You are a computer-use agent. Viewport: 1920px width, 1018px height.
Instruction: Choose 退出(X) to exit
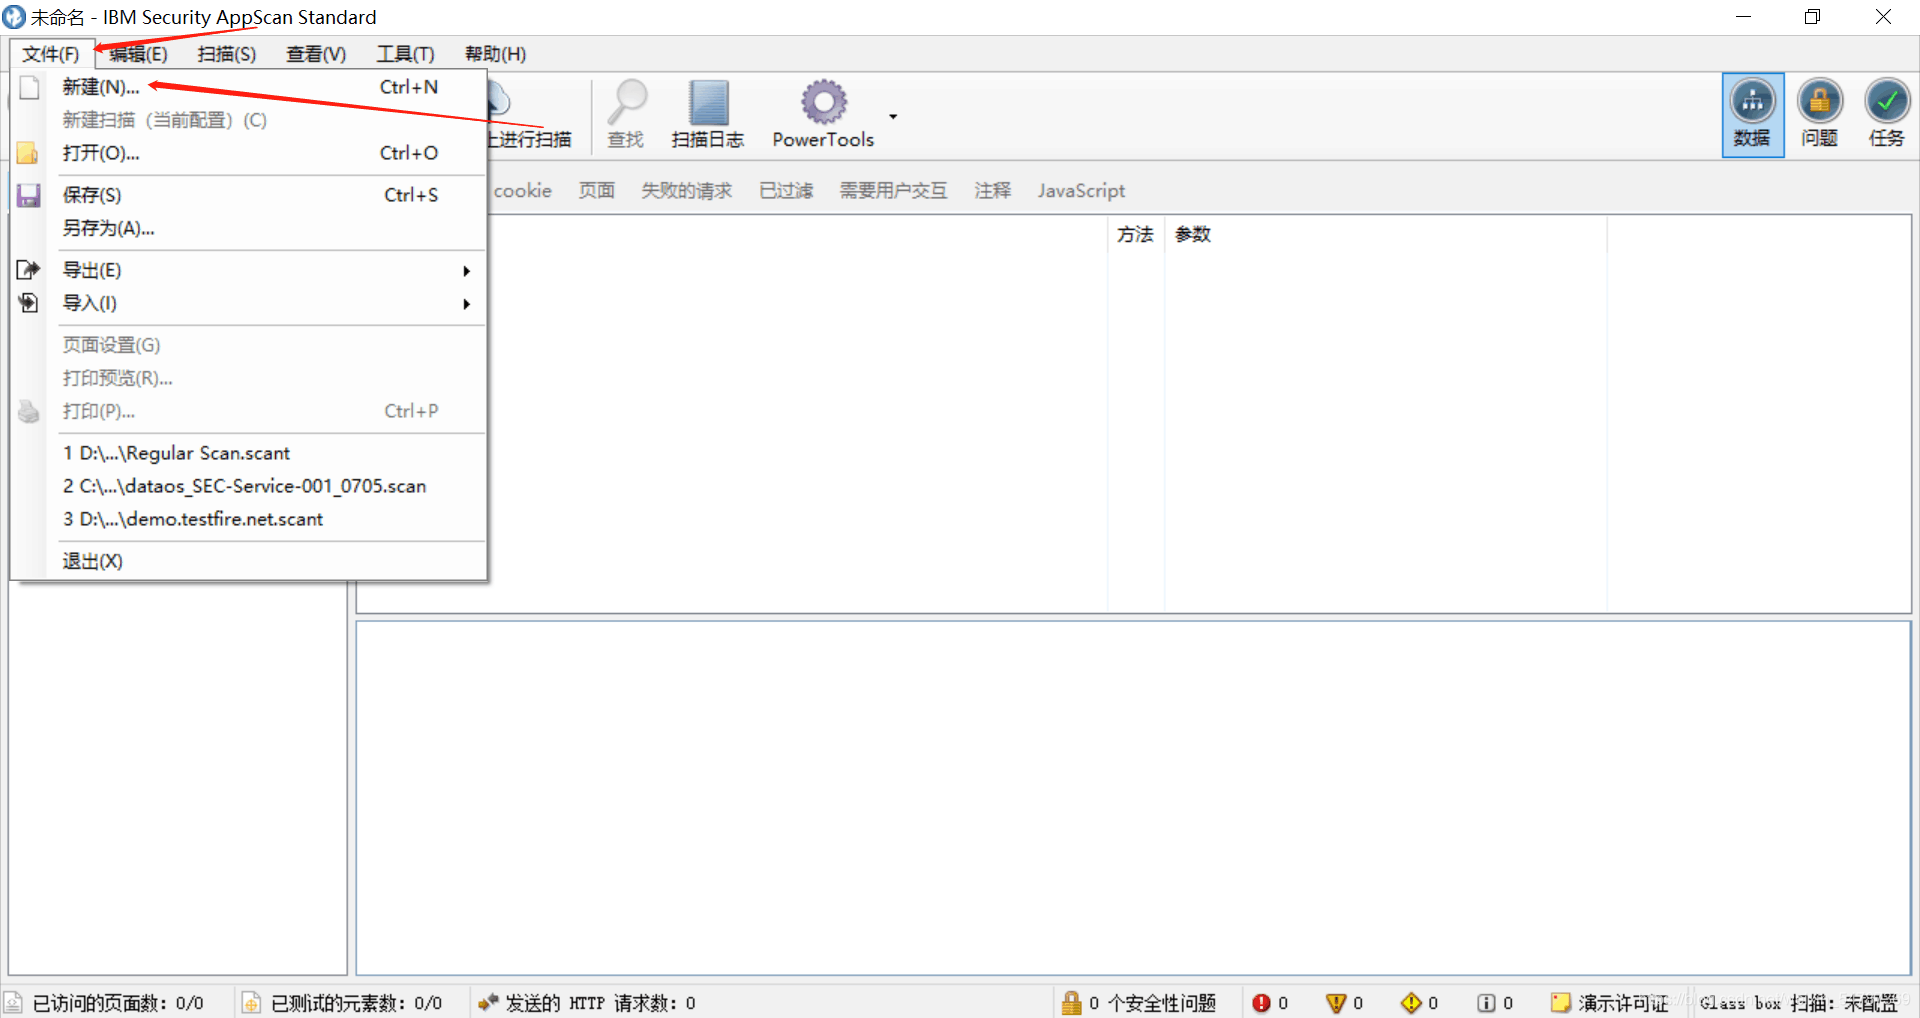[x=249, y=561]
